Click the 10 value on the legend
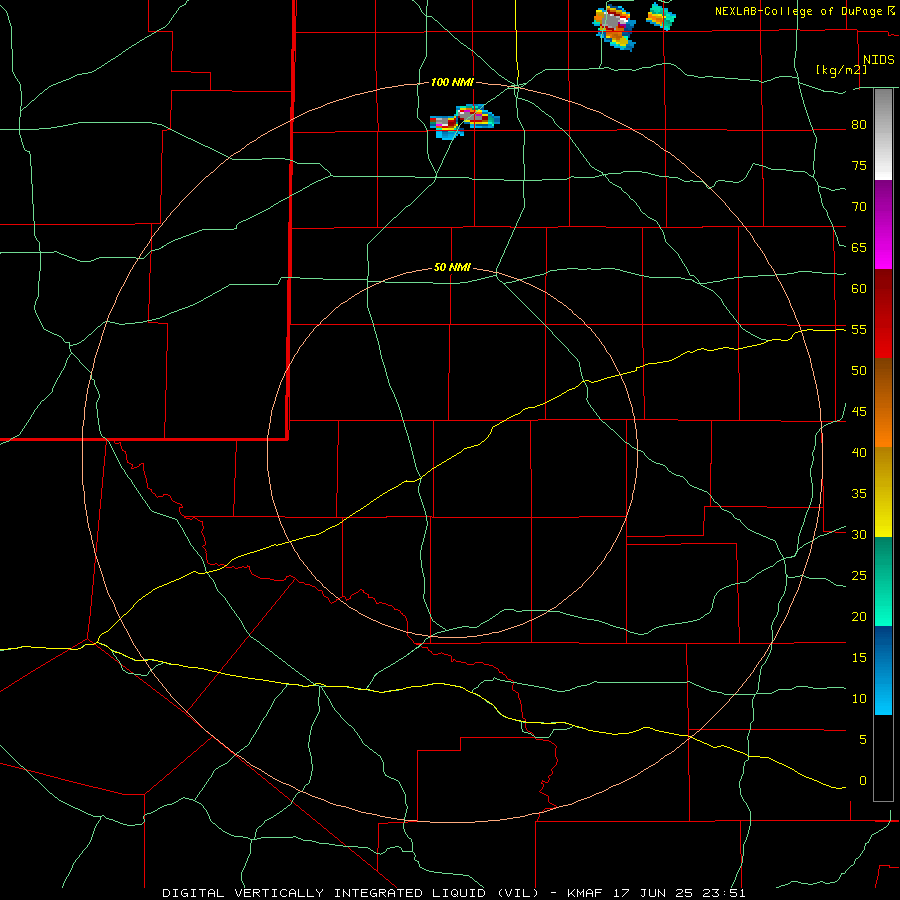The image size is (900, 900). click(x=859, y=699)
